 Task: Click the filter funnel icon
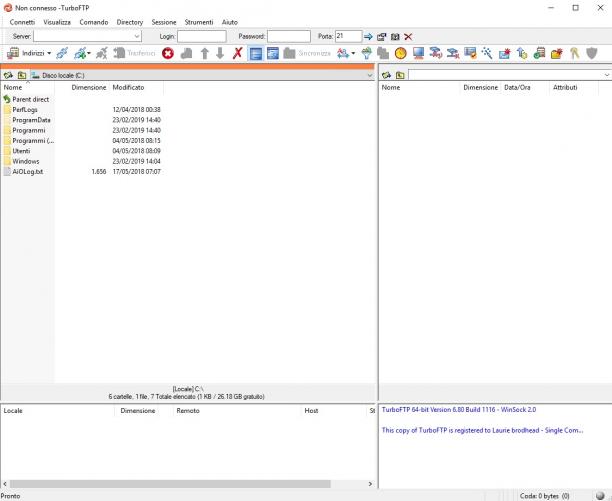coord(366,53)
